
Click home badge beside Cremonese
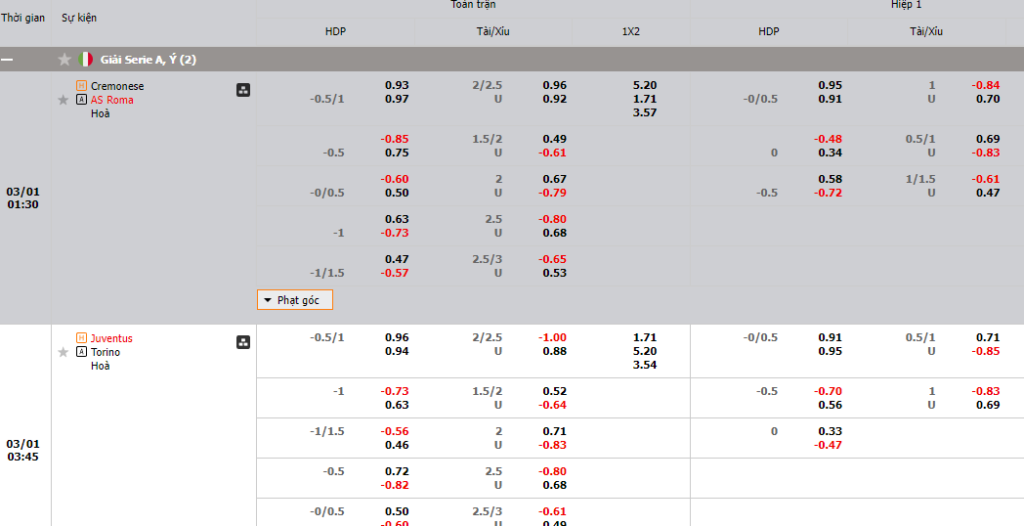click(81, 87)
